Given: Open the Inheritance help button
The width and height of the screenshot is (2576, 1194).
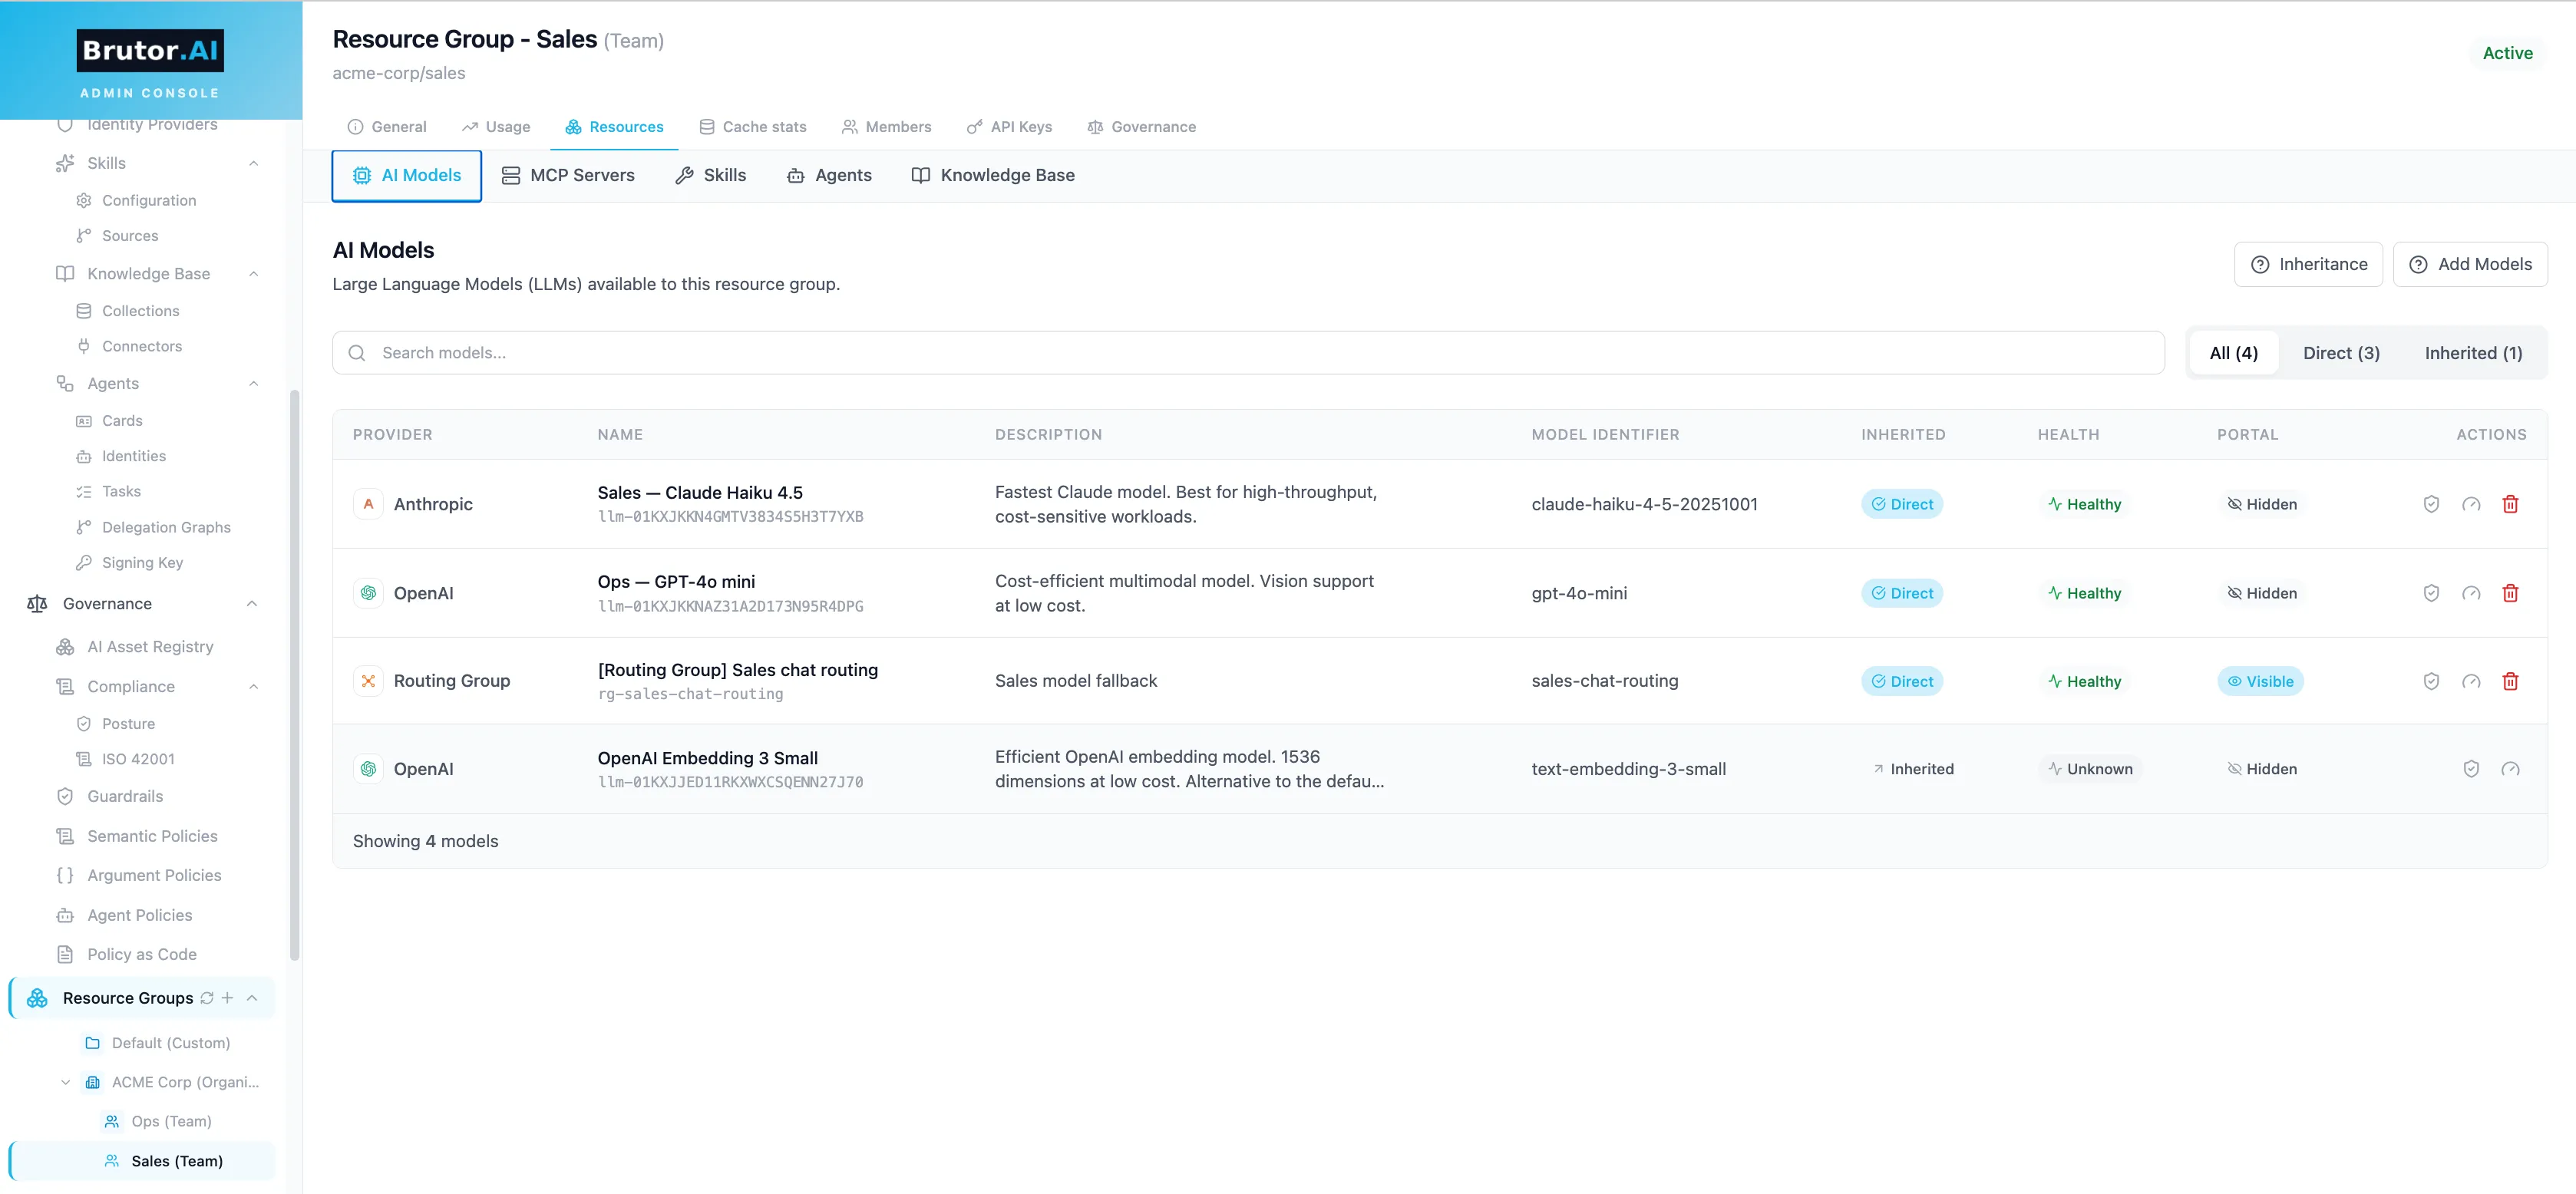Looking at the screenshot, I should [x=2308, y=264].
